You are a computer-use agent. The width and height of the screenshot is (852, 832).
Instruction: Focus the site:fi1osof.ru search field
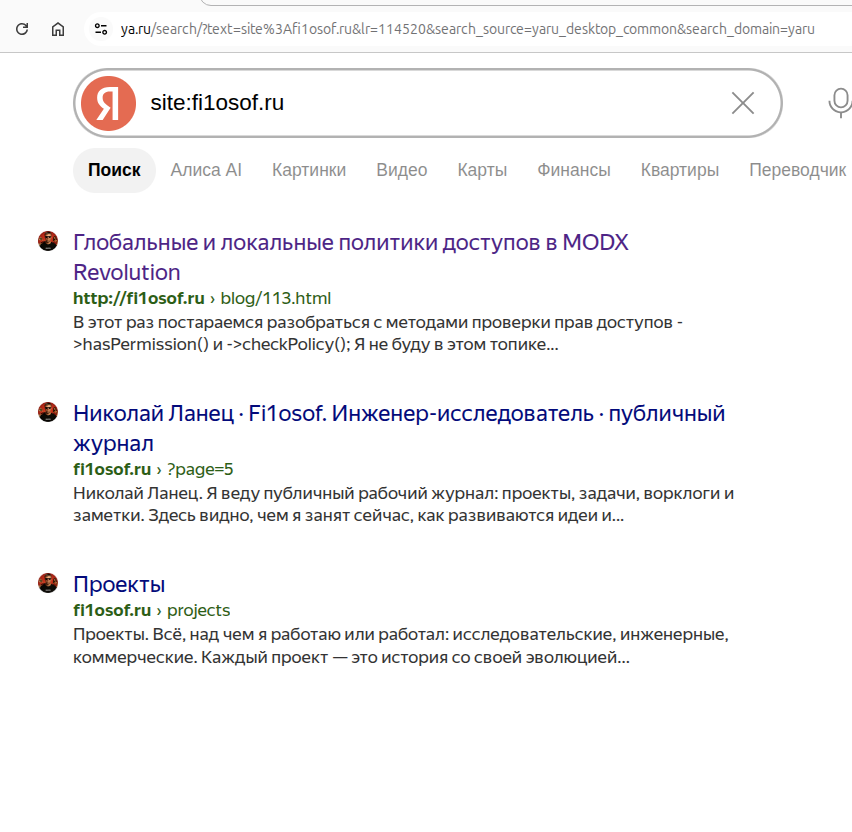pos(435,103)
